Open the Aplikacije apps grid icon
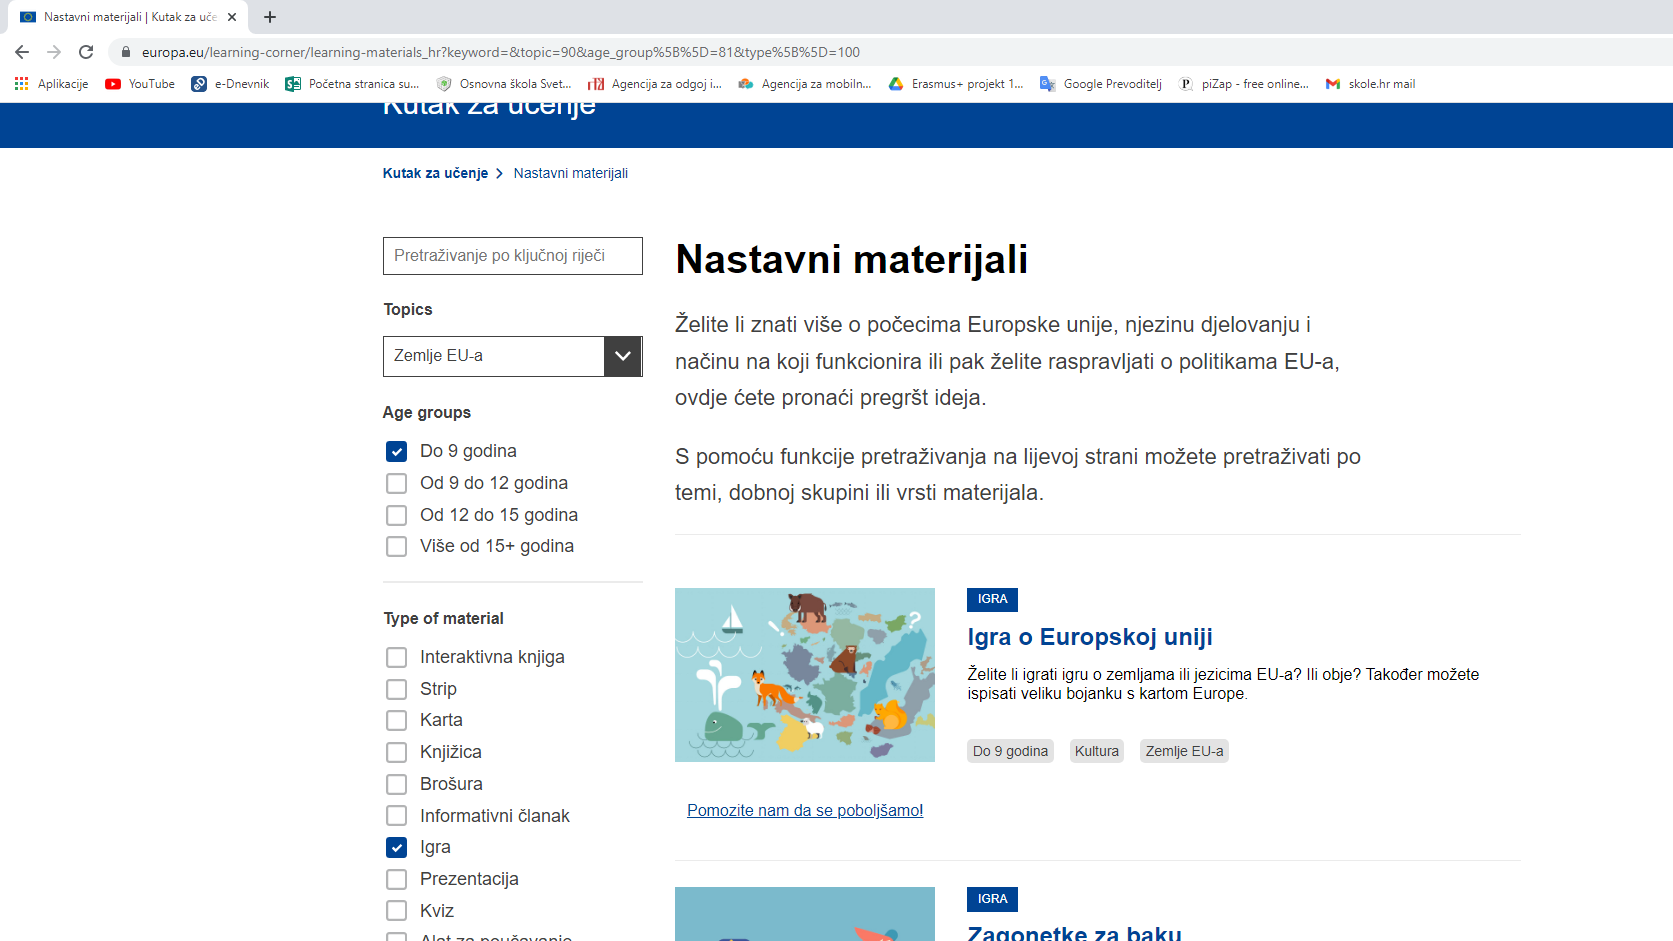1673x941 pixels. 21,84
